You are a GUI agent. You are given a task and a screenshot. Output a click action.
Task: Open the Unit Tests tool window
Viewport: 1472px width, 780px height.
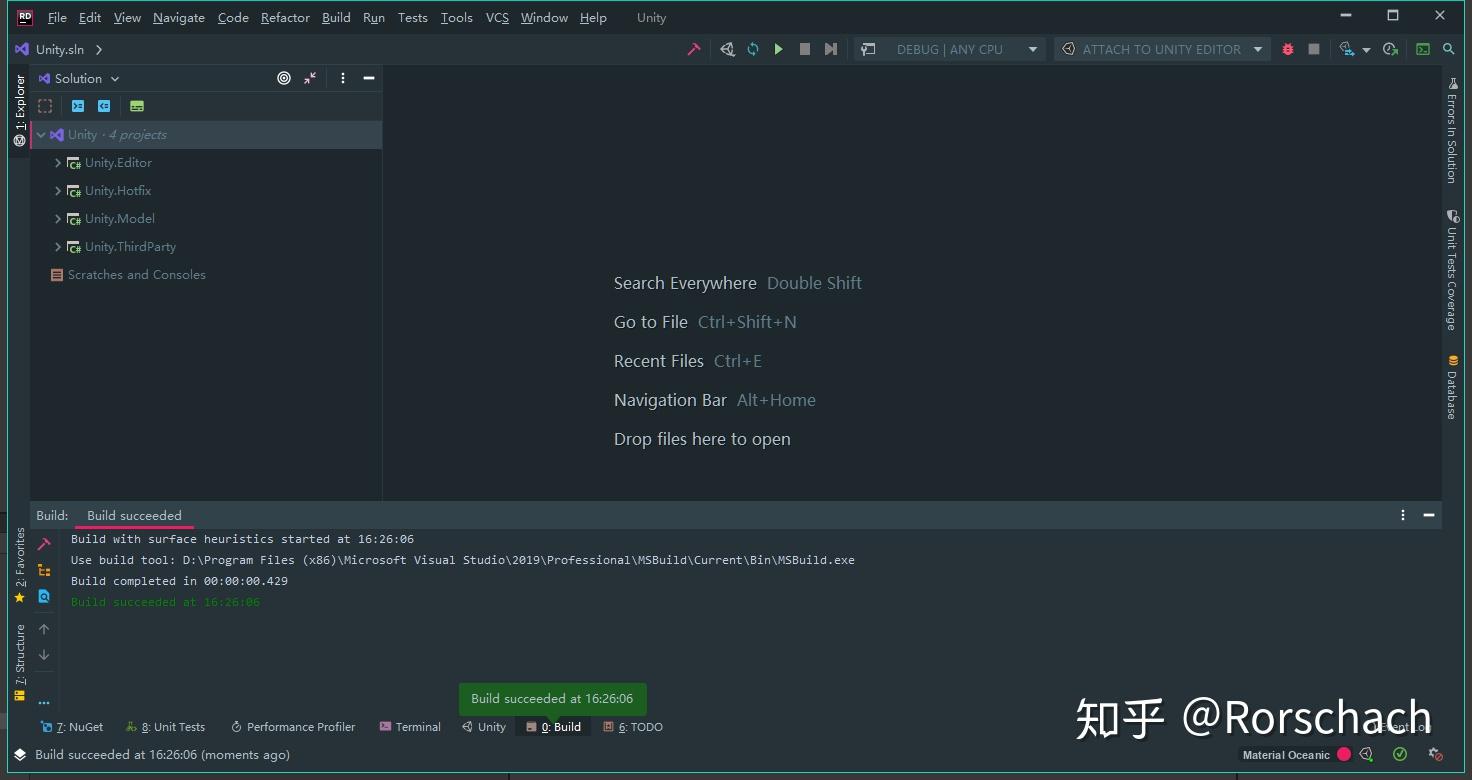[x=166, y=727]
